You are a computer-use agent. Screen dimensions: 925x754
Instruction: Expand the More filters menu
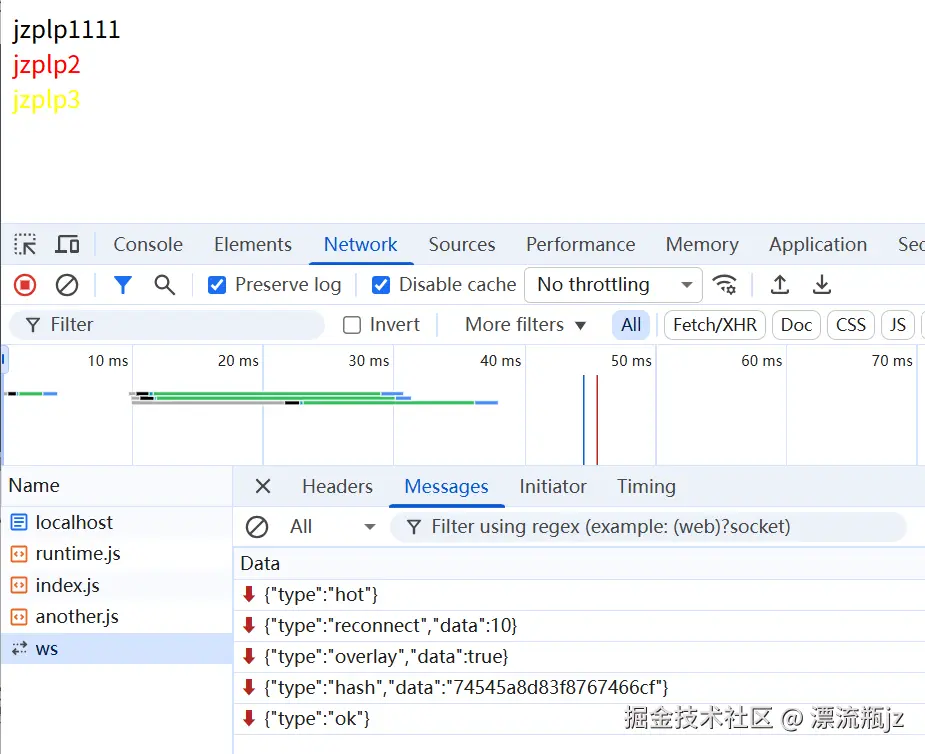[x=525, y=325]
